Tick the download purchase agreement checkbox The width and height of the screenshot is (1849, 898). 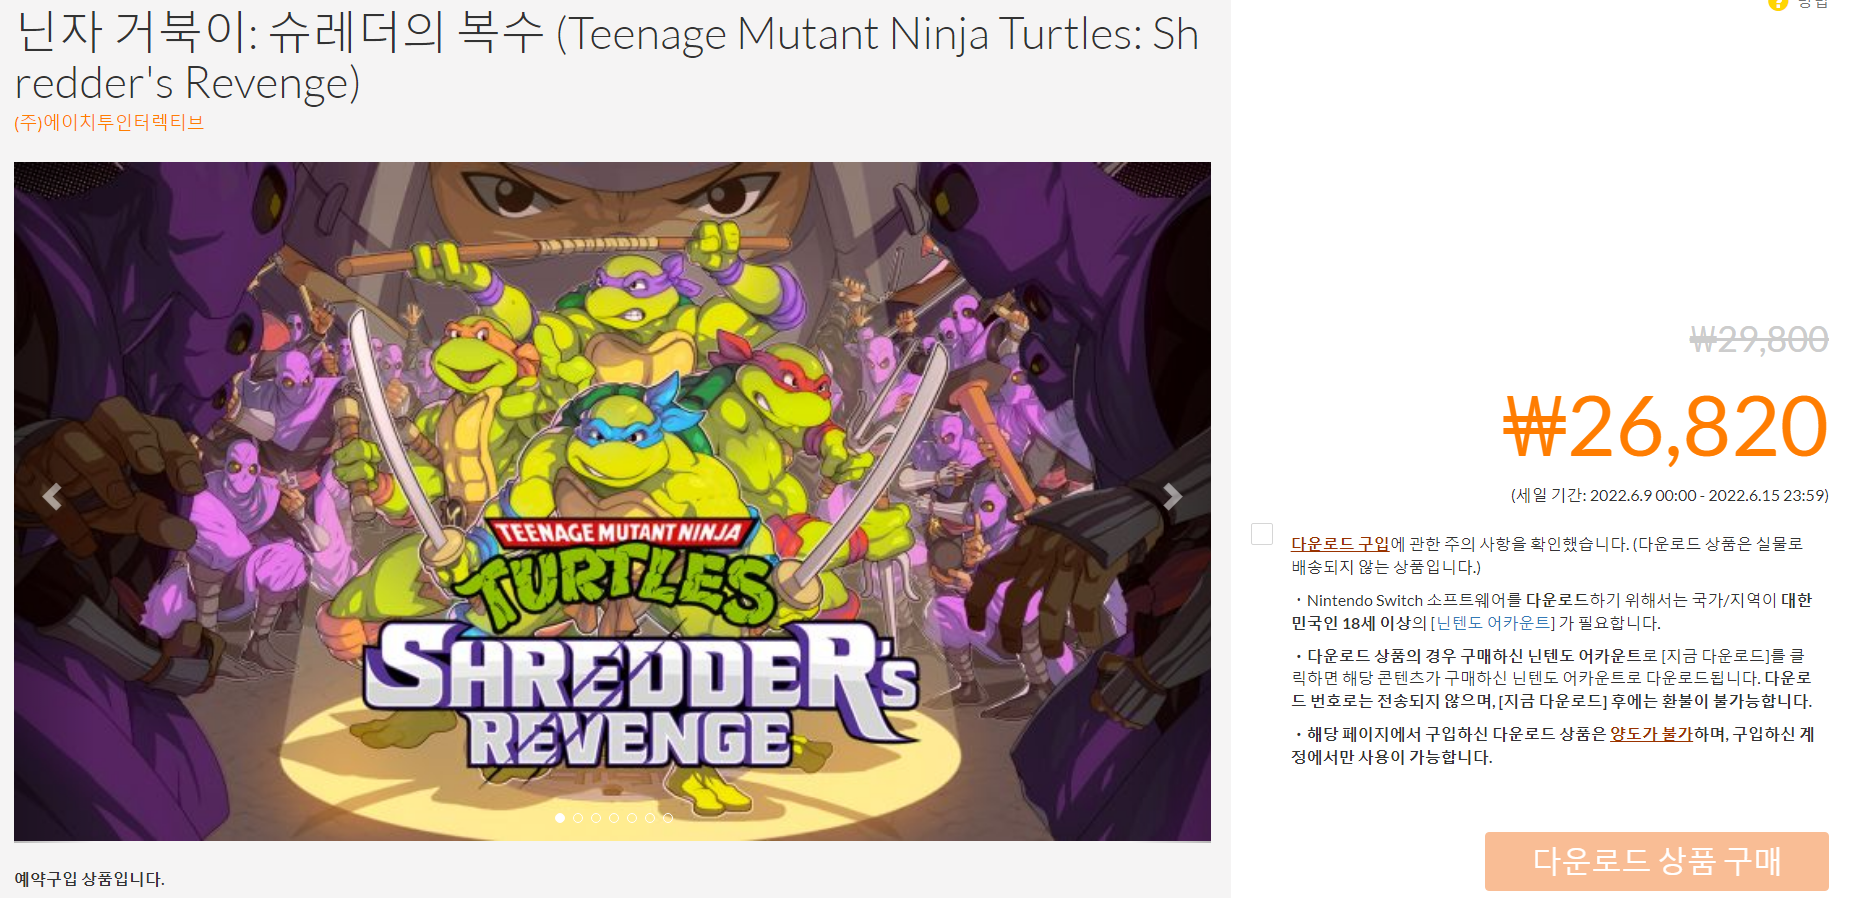point(1262,534)
